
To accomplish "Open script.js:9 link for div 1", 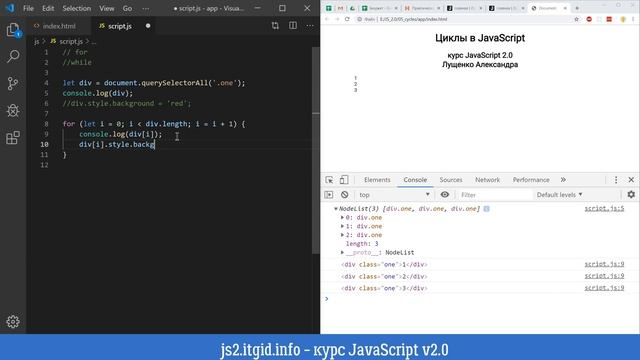I will click(x=604, y=264).
